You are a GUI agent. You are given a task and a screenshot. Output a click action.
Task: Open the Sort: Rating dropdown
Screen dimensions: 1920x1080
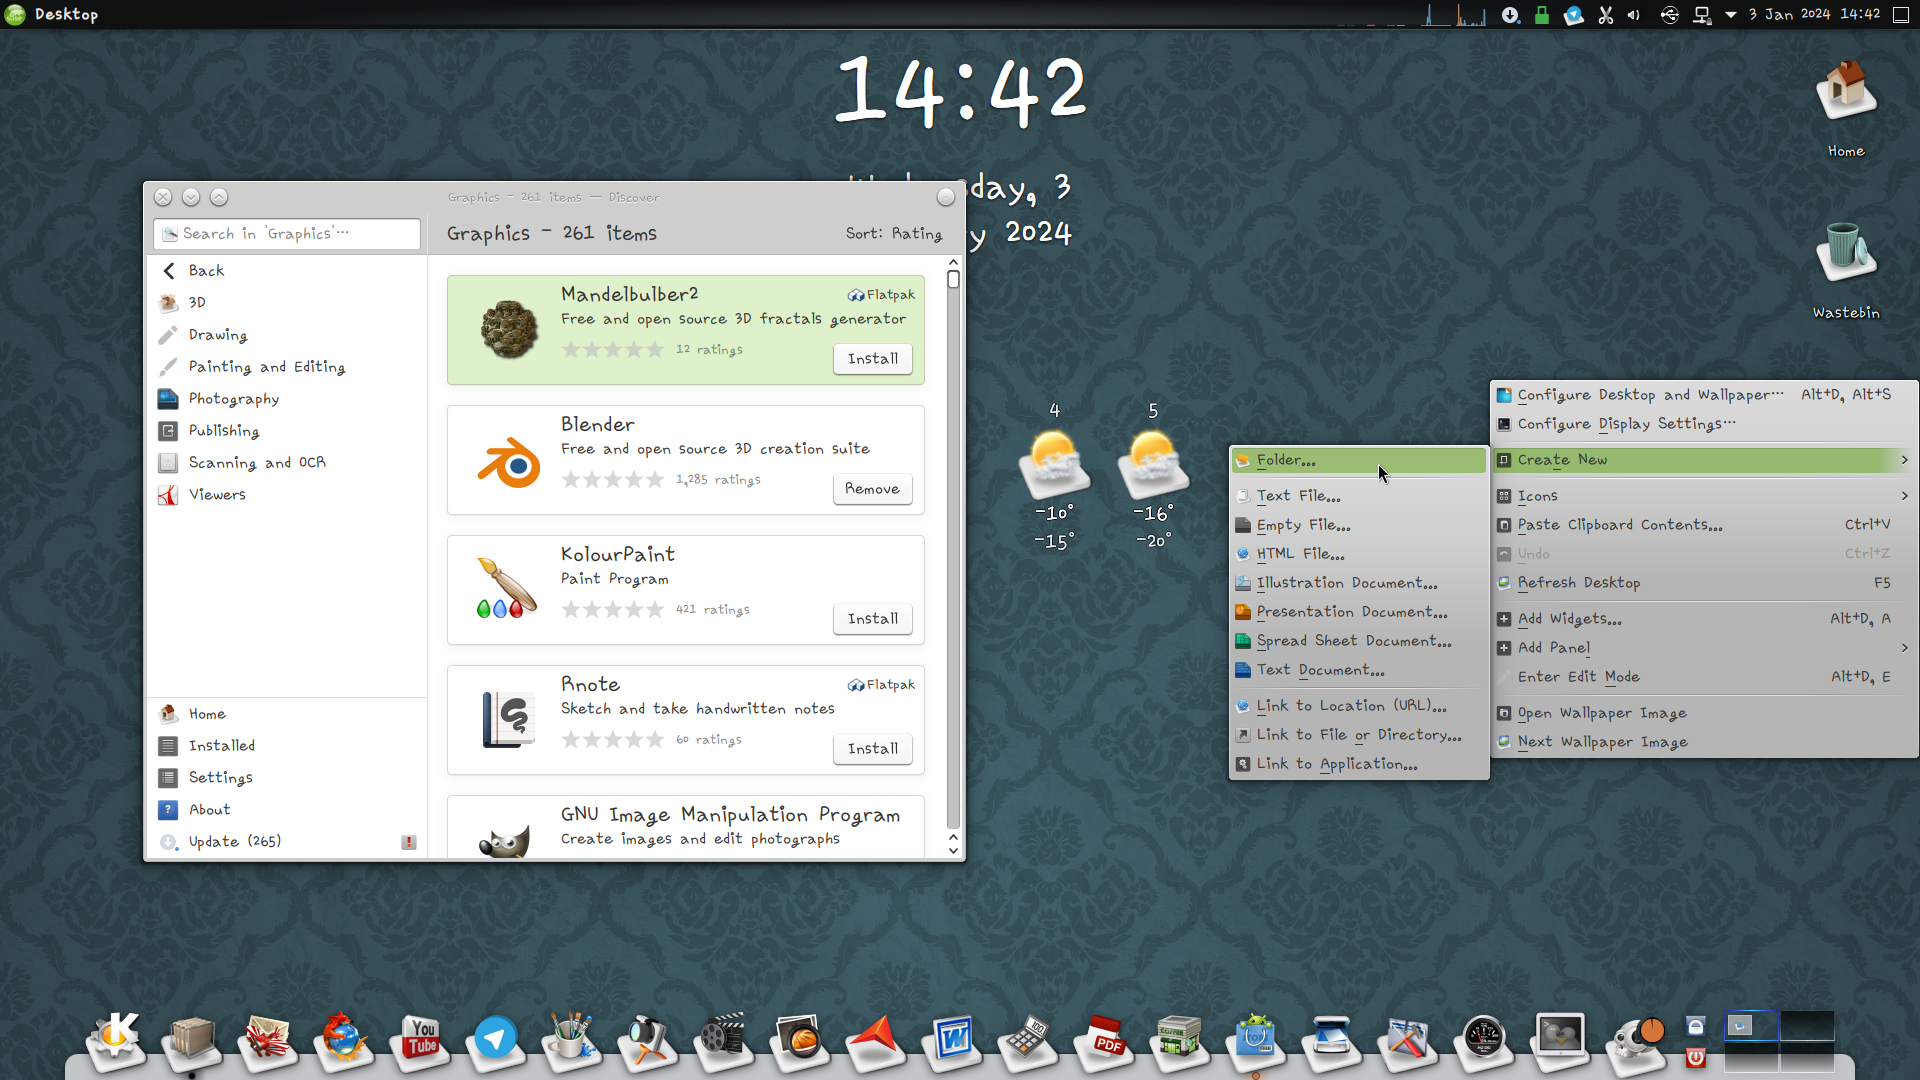point(894,234)
